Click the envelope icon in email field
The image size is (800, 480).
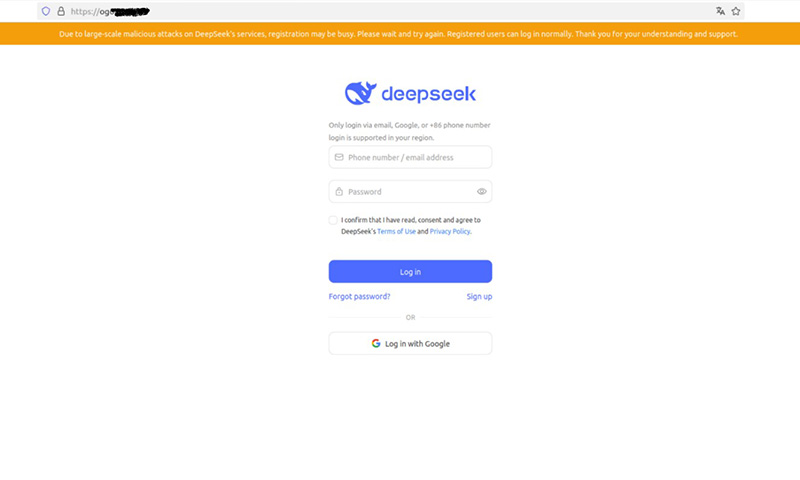[x=339, y=157]
